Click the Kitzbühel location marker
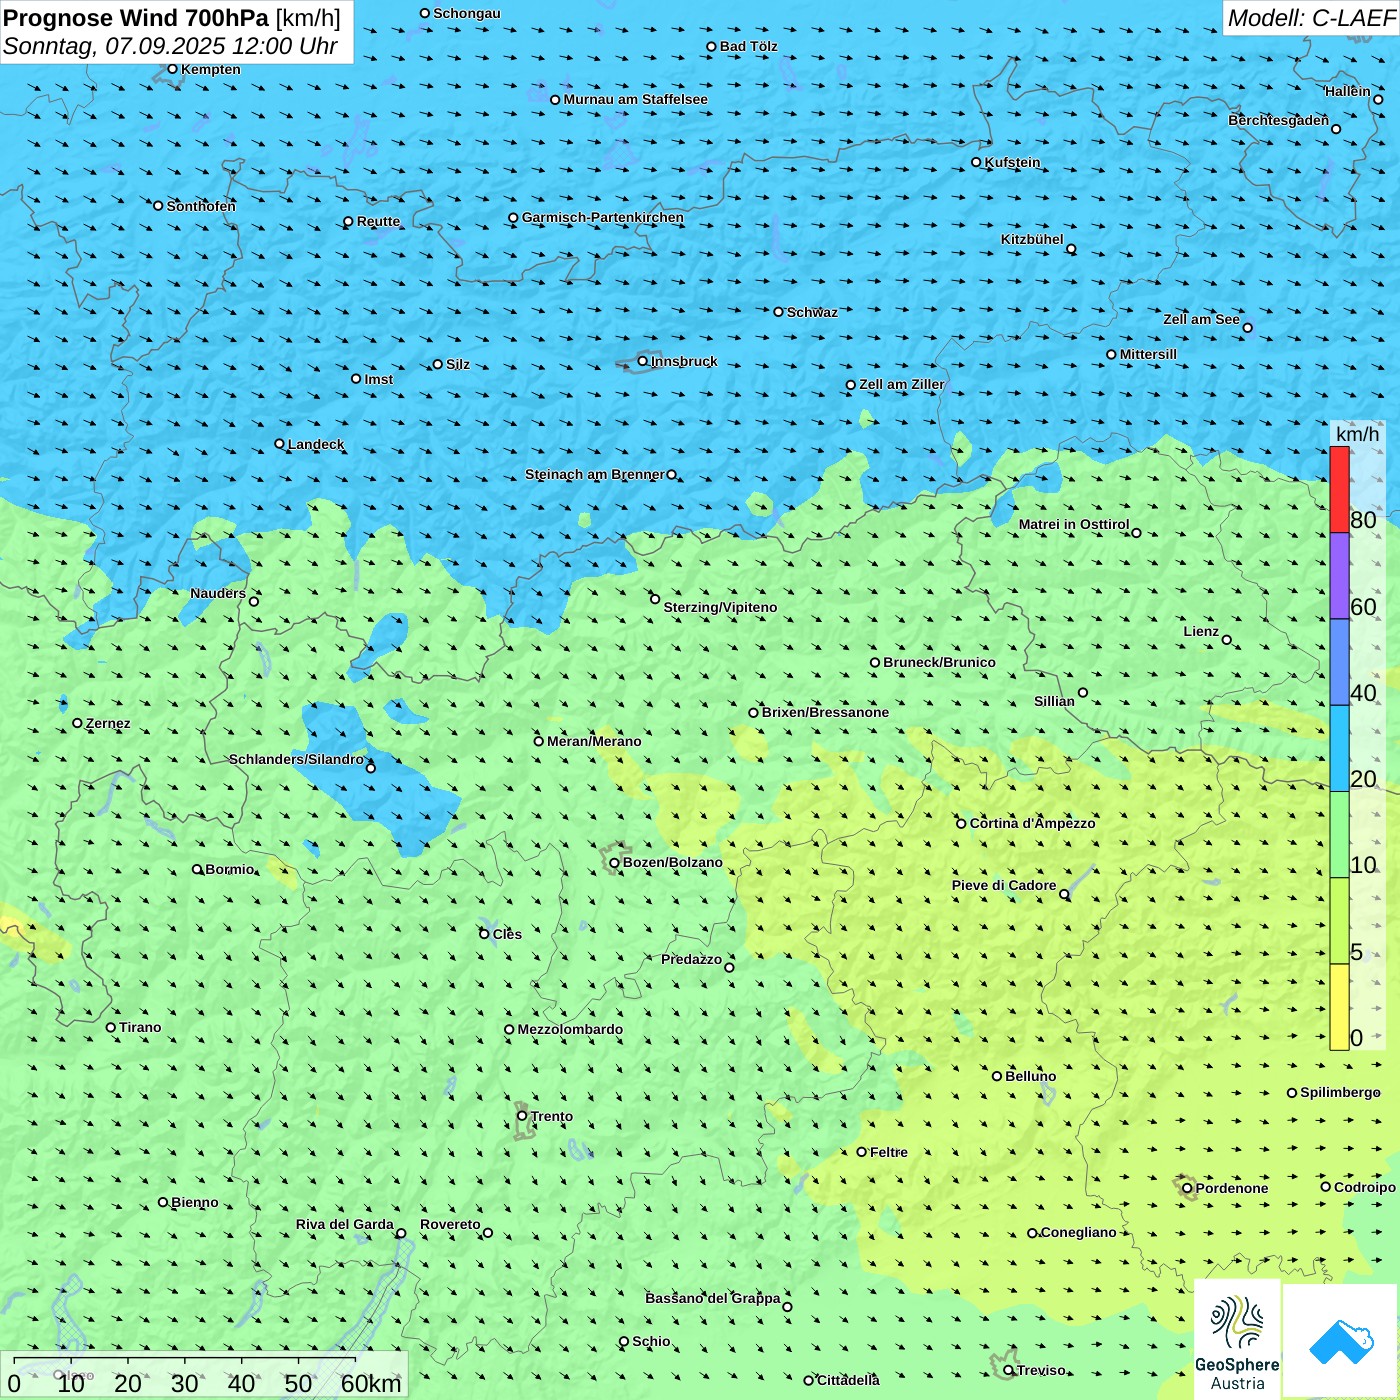The width and height of the screenshot is (1400, 1400). pyautogui.click(x=1071, y=249)
